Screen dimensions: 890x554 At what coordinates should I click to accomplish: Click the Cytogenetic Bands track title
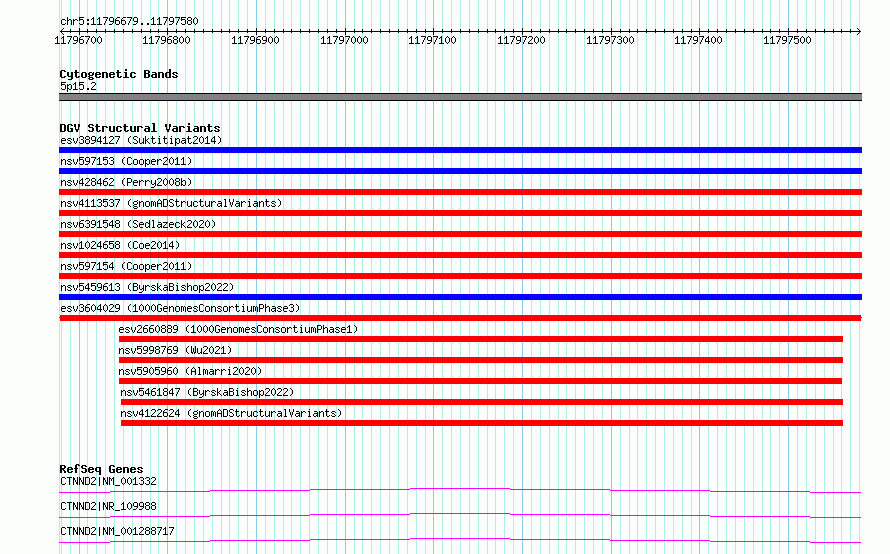click(119, 74)
